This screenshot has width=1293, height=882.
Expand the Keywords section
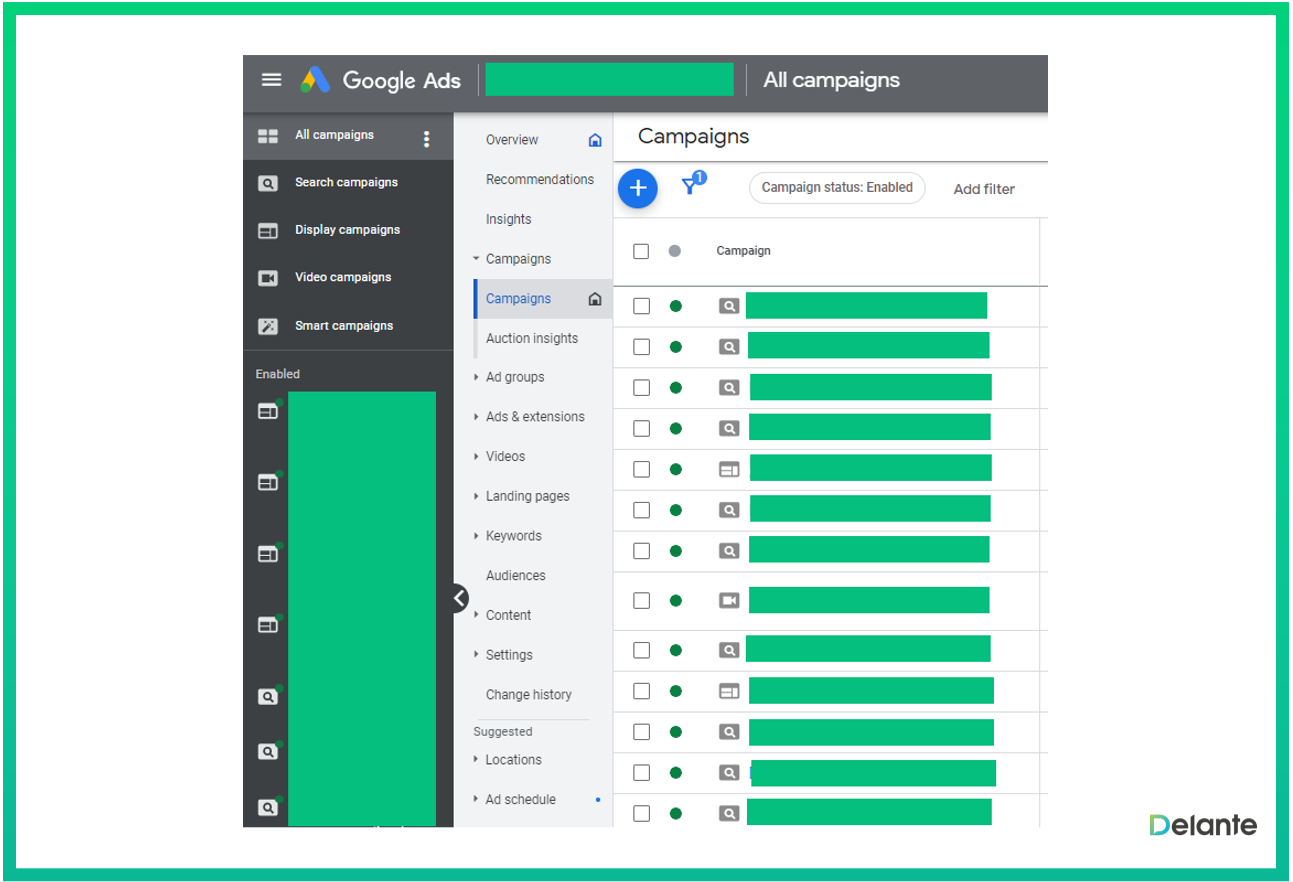click(477, 536)
